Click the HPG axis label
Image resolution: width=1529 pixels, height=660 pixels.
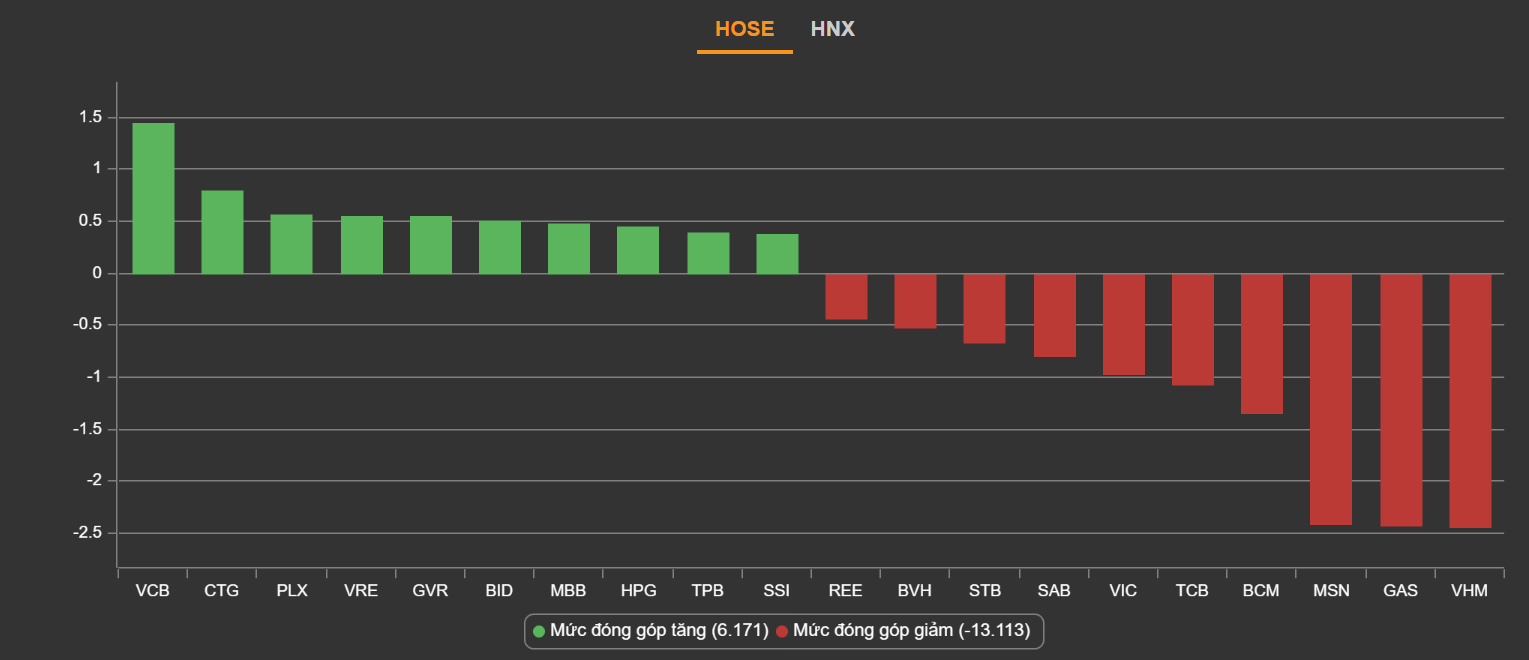pos(638,591)
